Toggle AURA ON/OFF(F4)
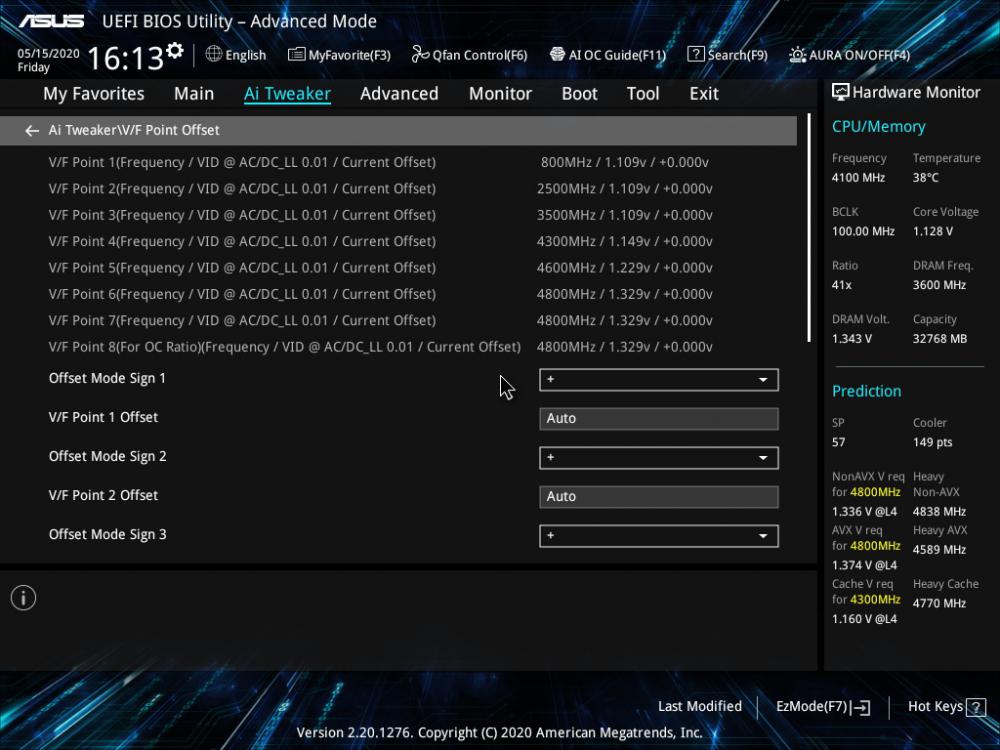Viewport: 1000px width, 750px height. pyautogui.click(x=849, y=55)
